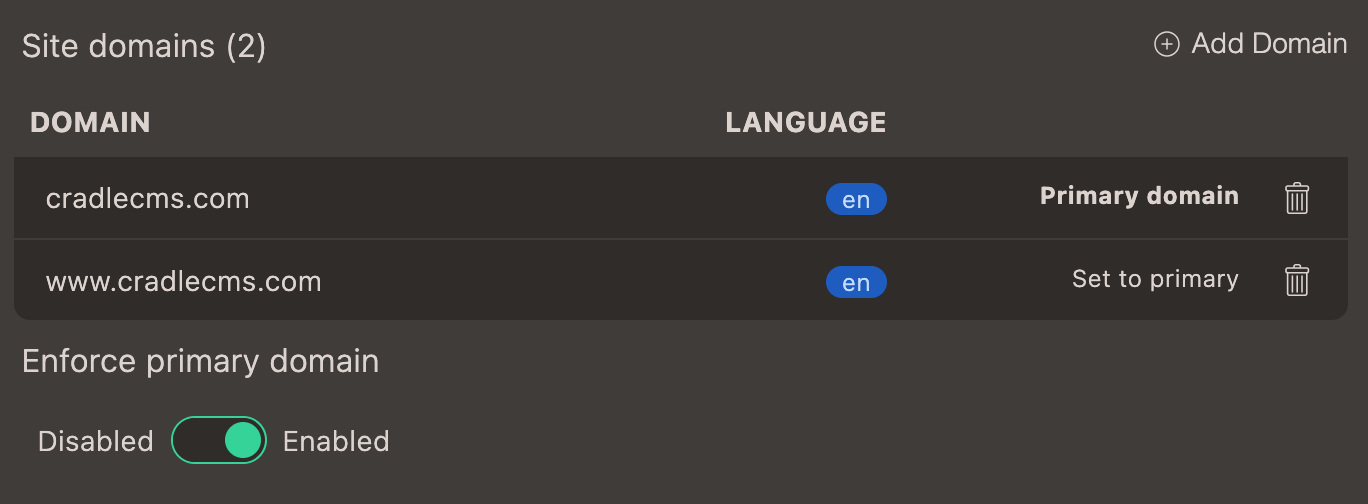Click the (2) domain count in heading
The height and width of the screenshot is (504, 1368).
[245, 46]
